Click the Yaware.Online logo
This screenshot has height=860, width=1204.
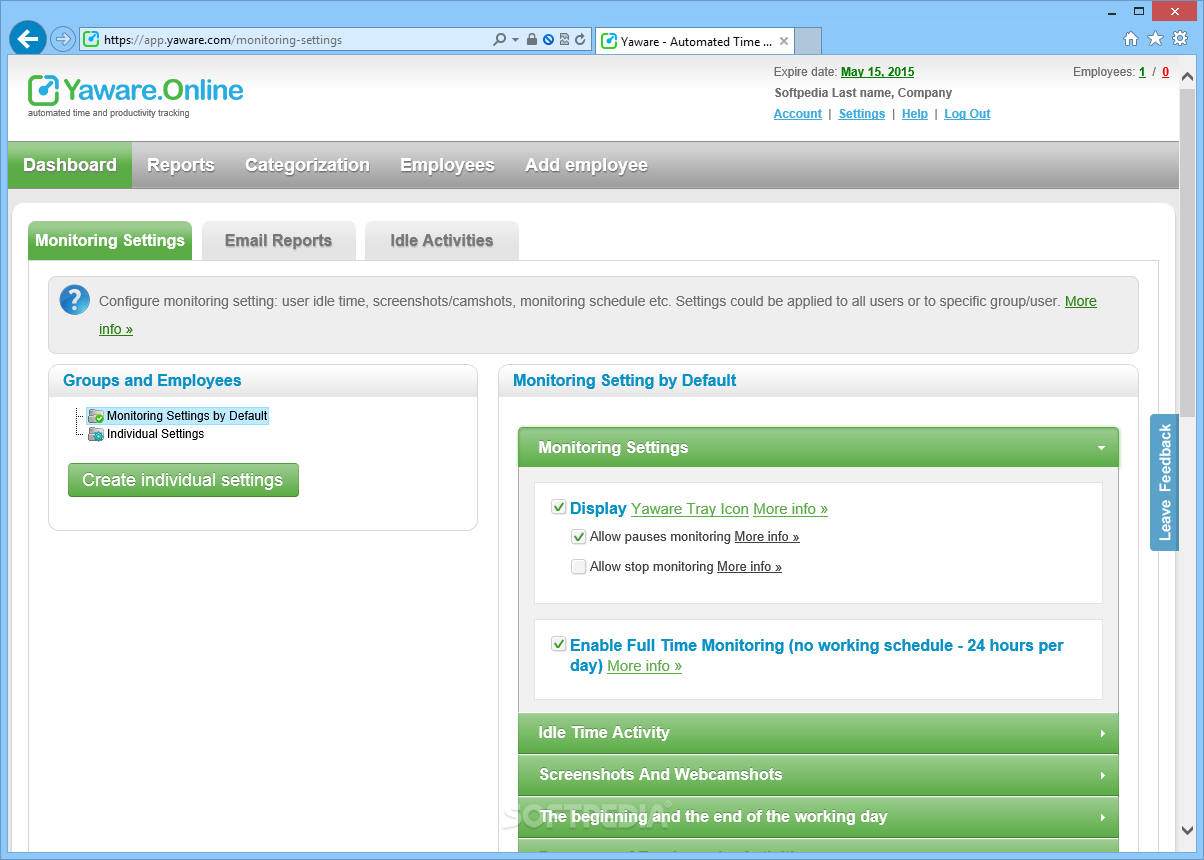(135, 95)
